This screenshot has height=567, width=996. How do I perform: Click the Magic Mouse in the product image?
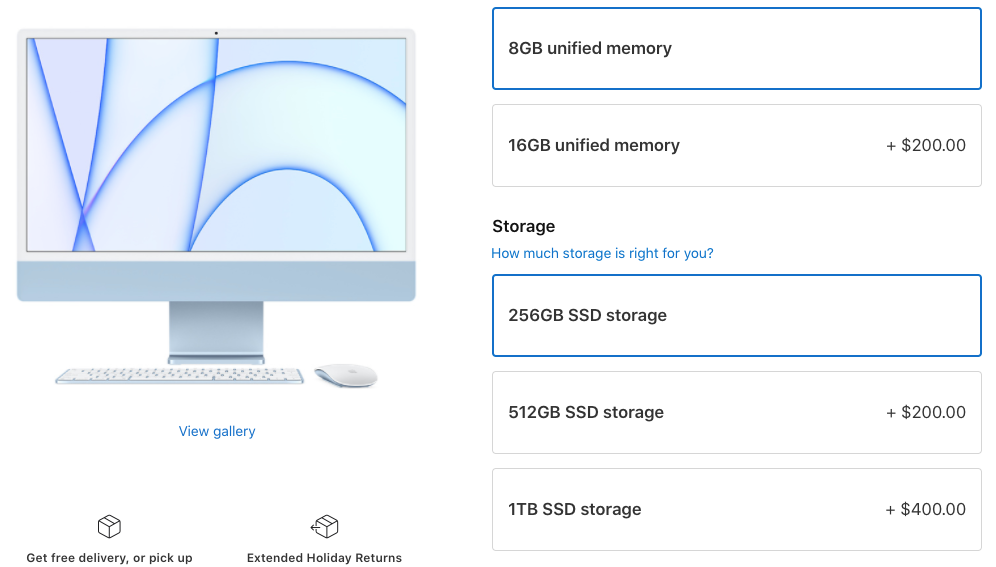(x=346, y=376)
